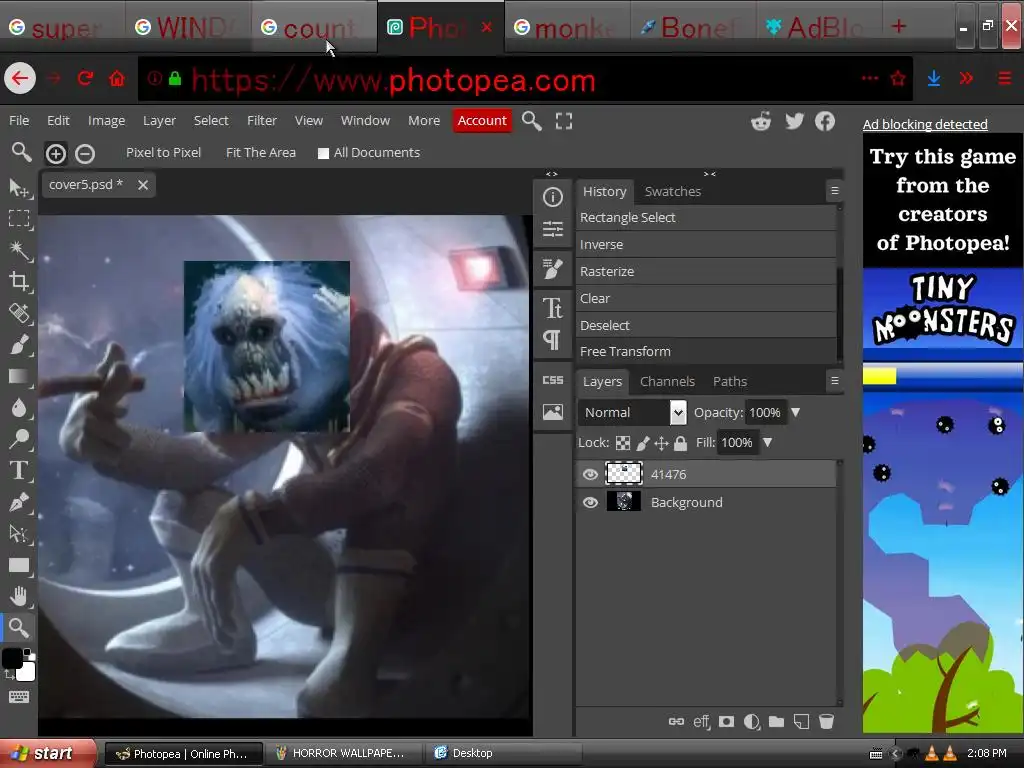Viewport: 1024px width, 768px height.
Task: Switch to the Channels tab
Action: click(x=667, y=381)
